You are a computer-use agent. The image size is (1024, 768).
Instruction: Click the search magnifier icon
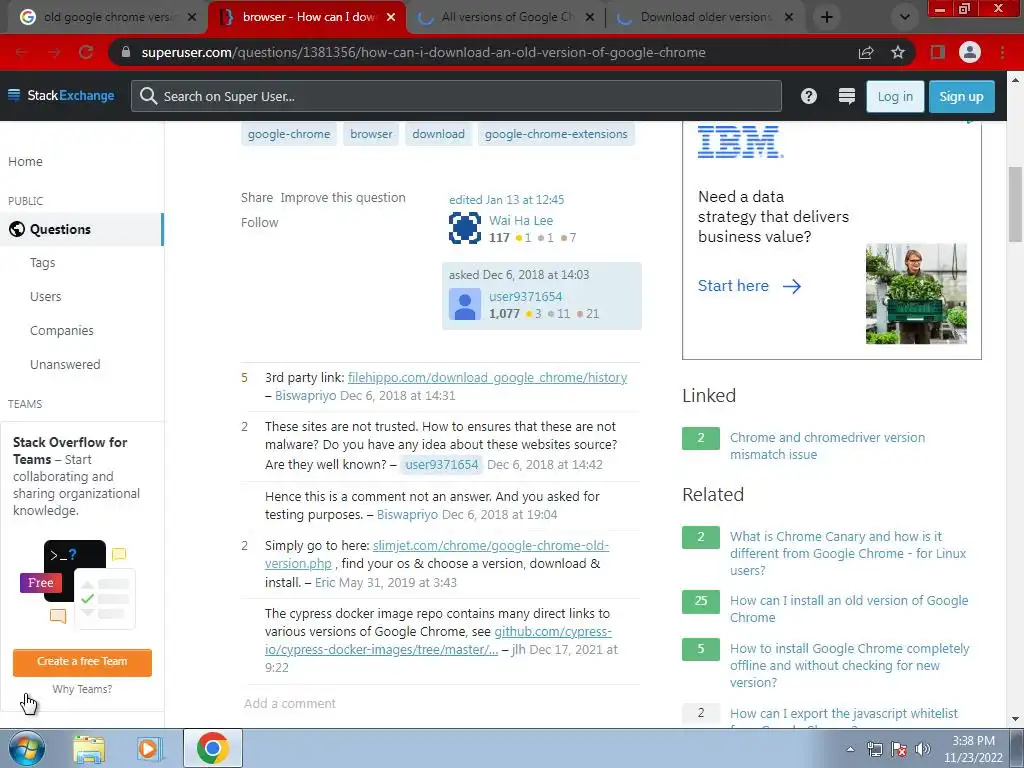(x=148, y=96)
